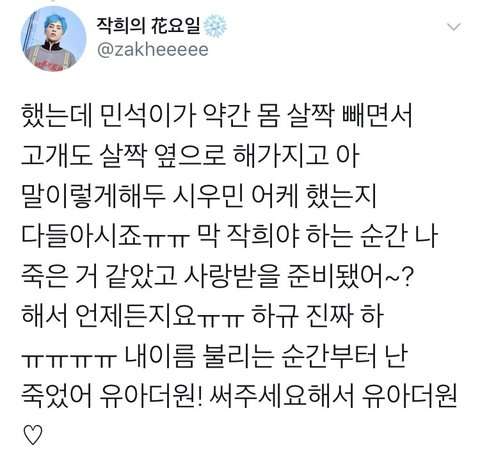Click the white heart emoji ending the tweet
The width and height of the screenshot is (480, 454).
[33, 435]
